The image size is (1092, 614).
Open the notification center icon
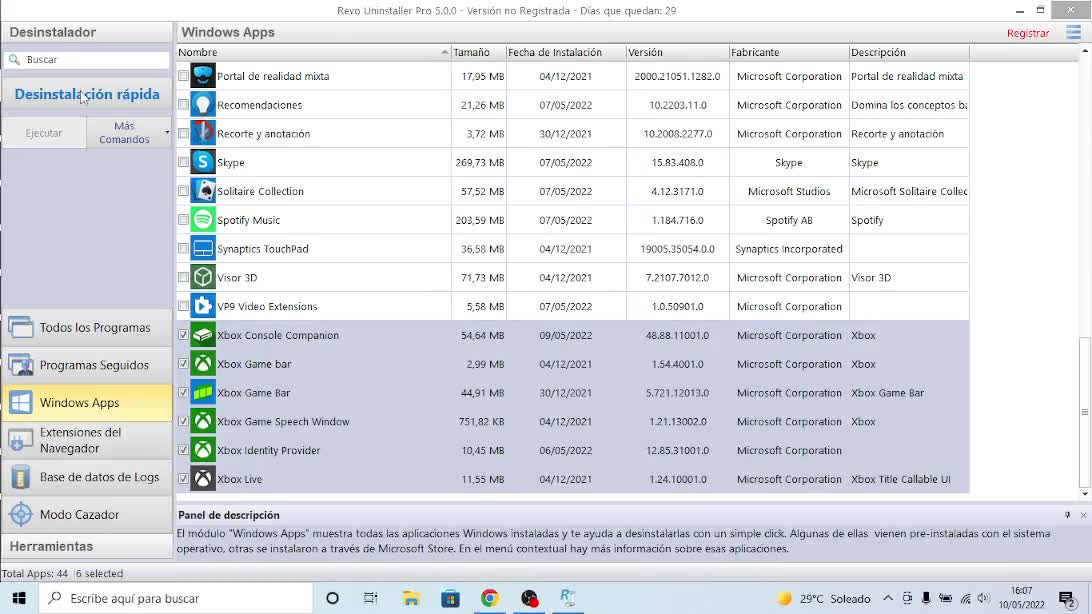[x=1066, y=599]
